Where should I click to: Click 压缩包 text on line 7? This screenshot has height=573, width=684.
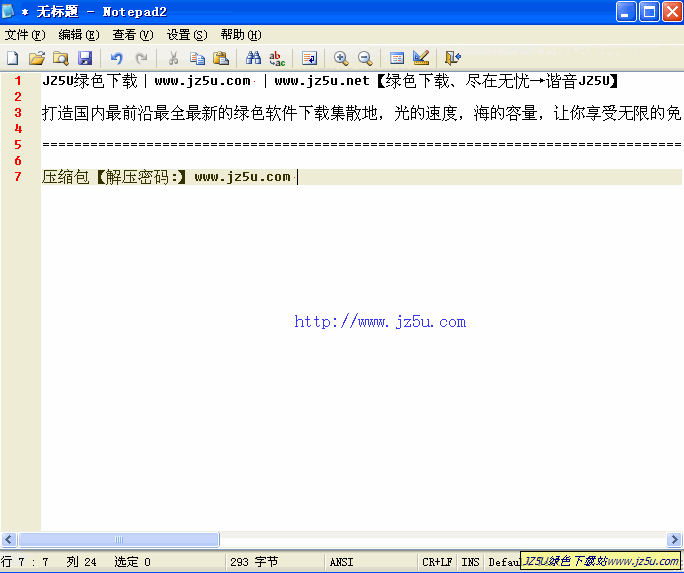point(66,177)
